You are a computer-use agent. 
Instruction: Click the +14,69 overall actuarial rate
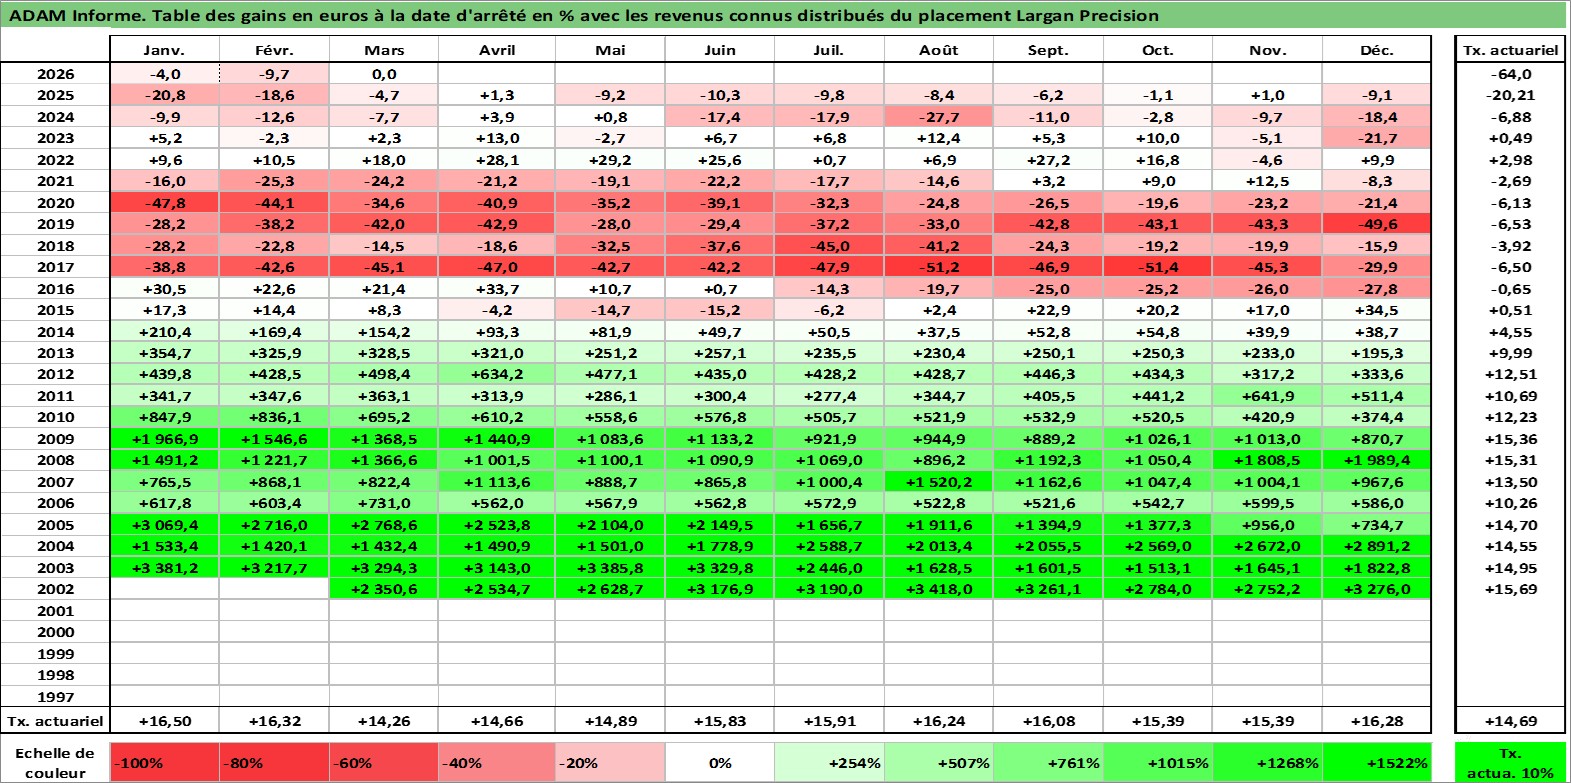[x=1510, y=721]
